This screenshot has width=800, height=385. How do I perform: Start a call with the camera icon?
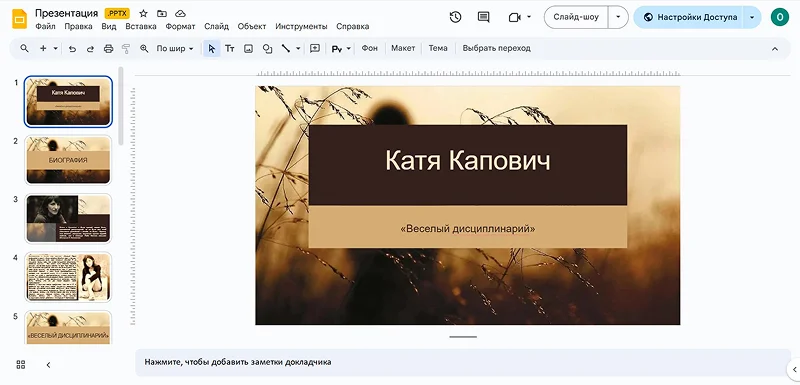point(514,17)
